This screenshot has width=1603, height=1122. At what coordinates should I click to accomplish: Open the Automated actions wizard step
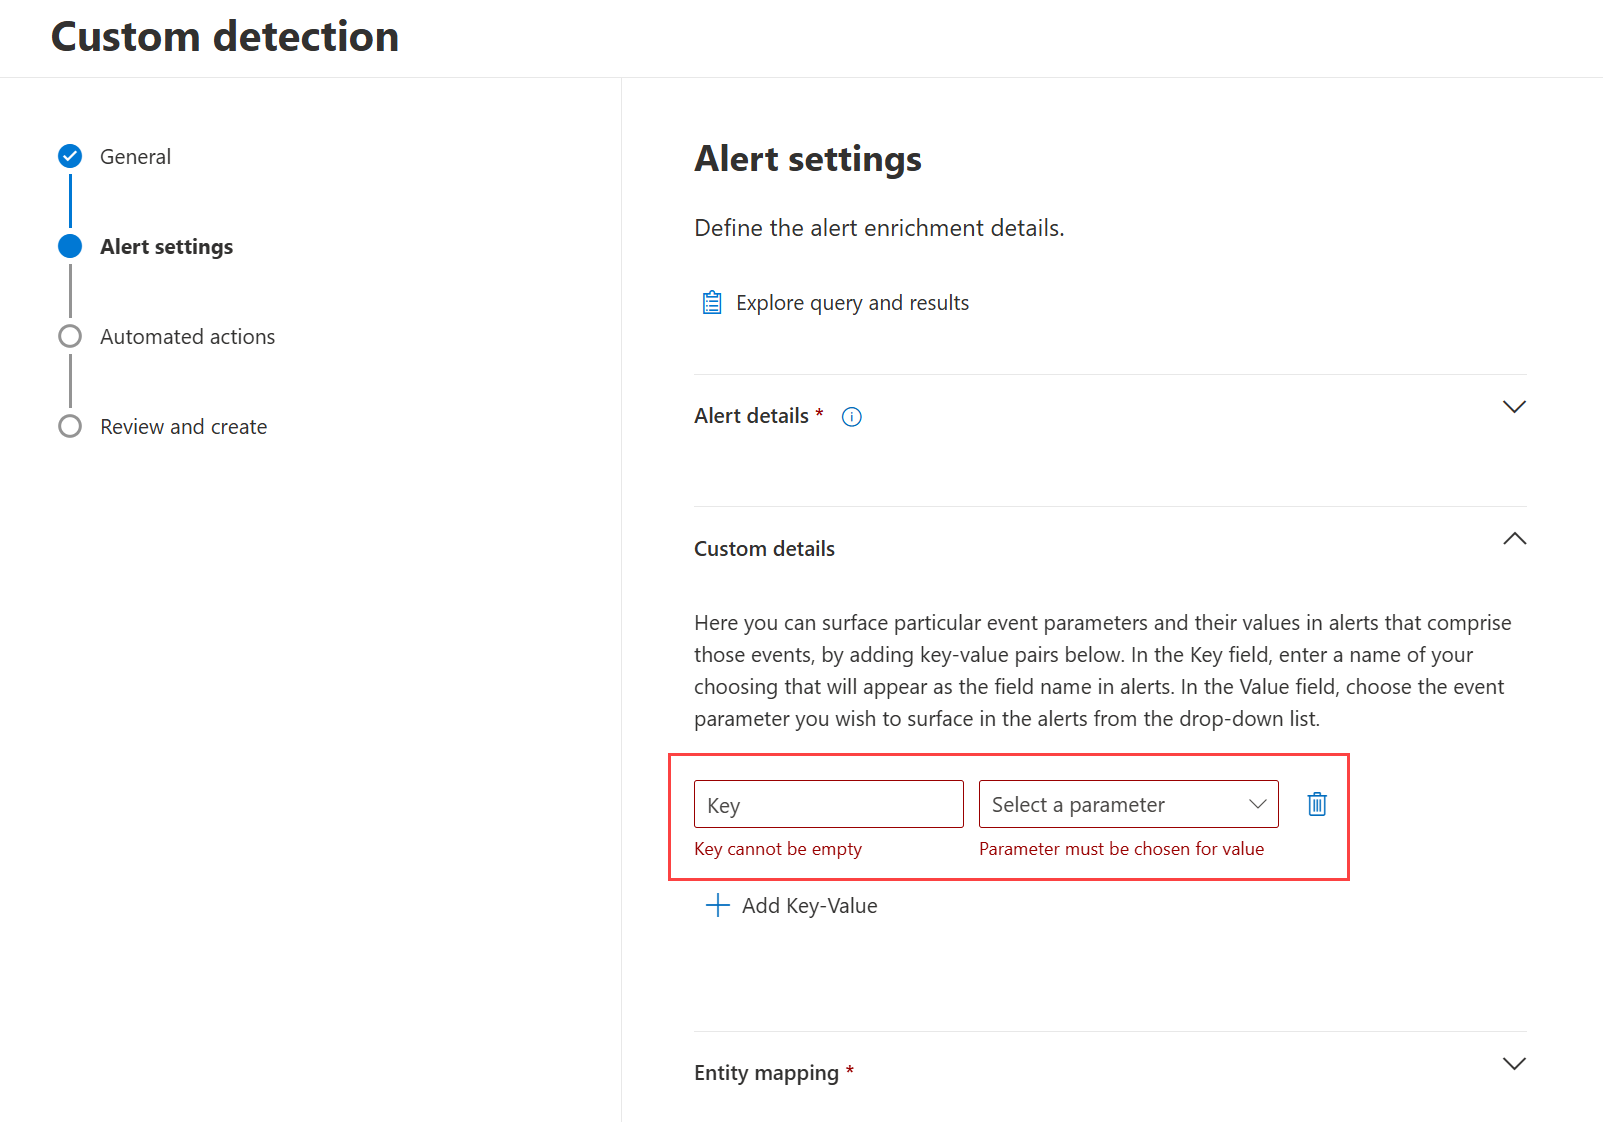click(x=187, y=337)
